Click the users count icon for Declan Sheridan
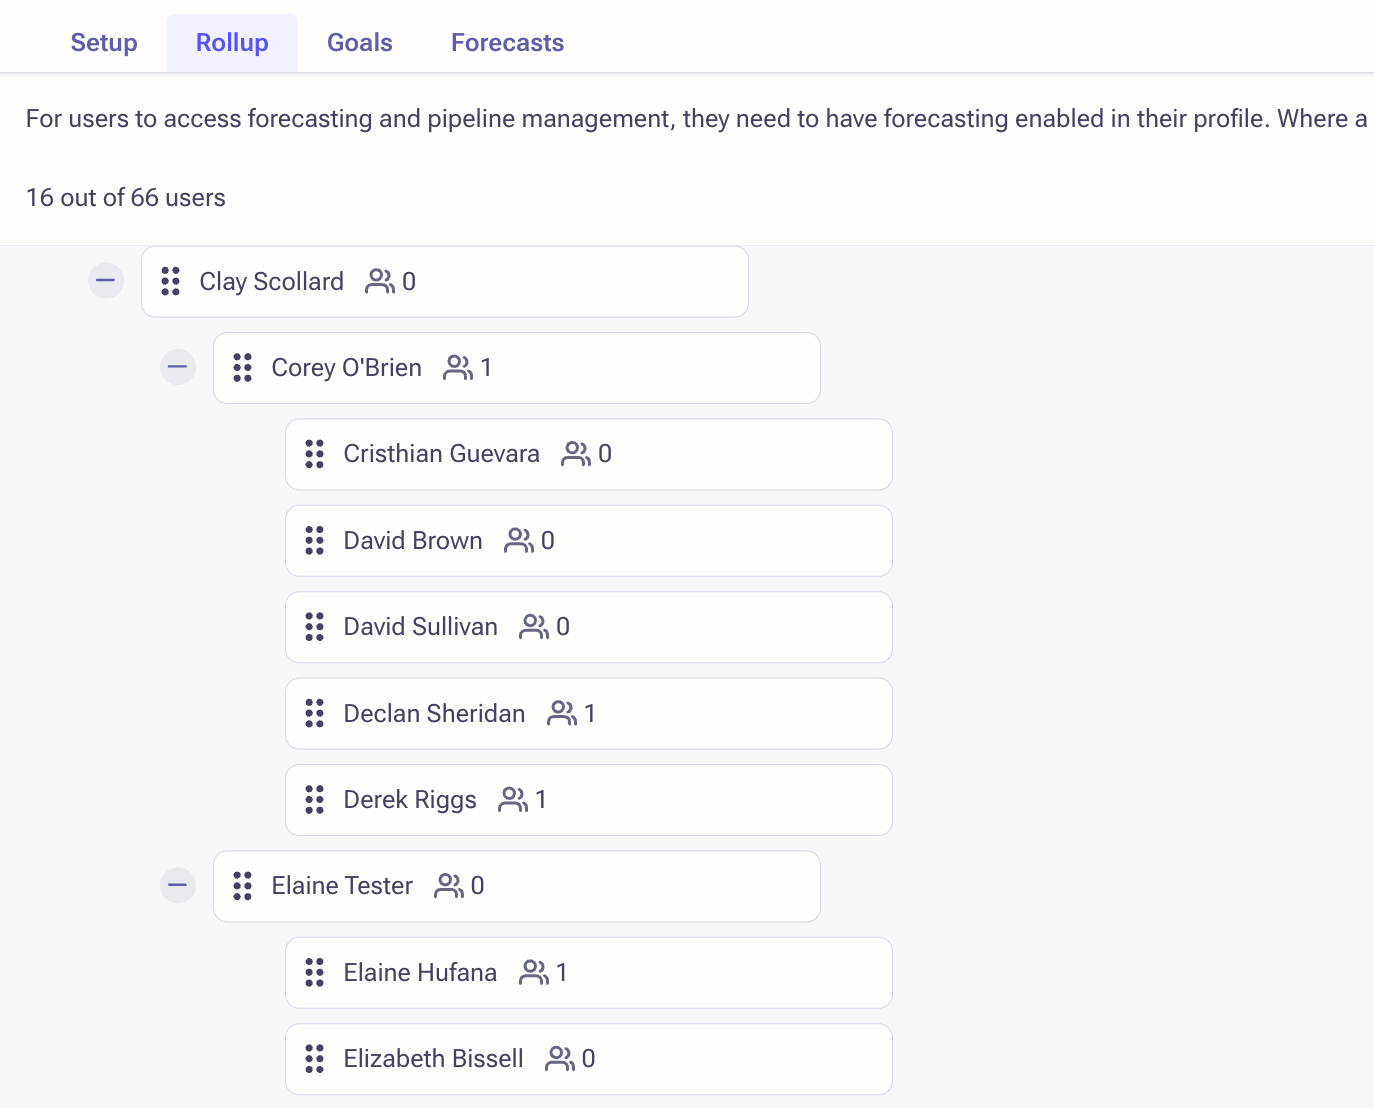1374x1108 pixels. point(562,713)
